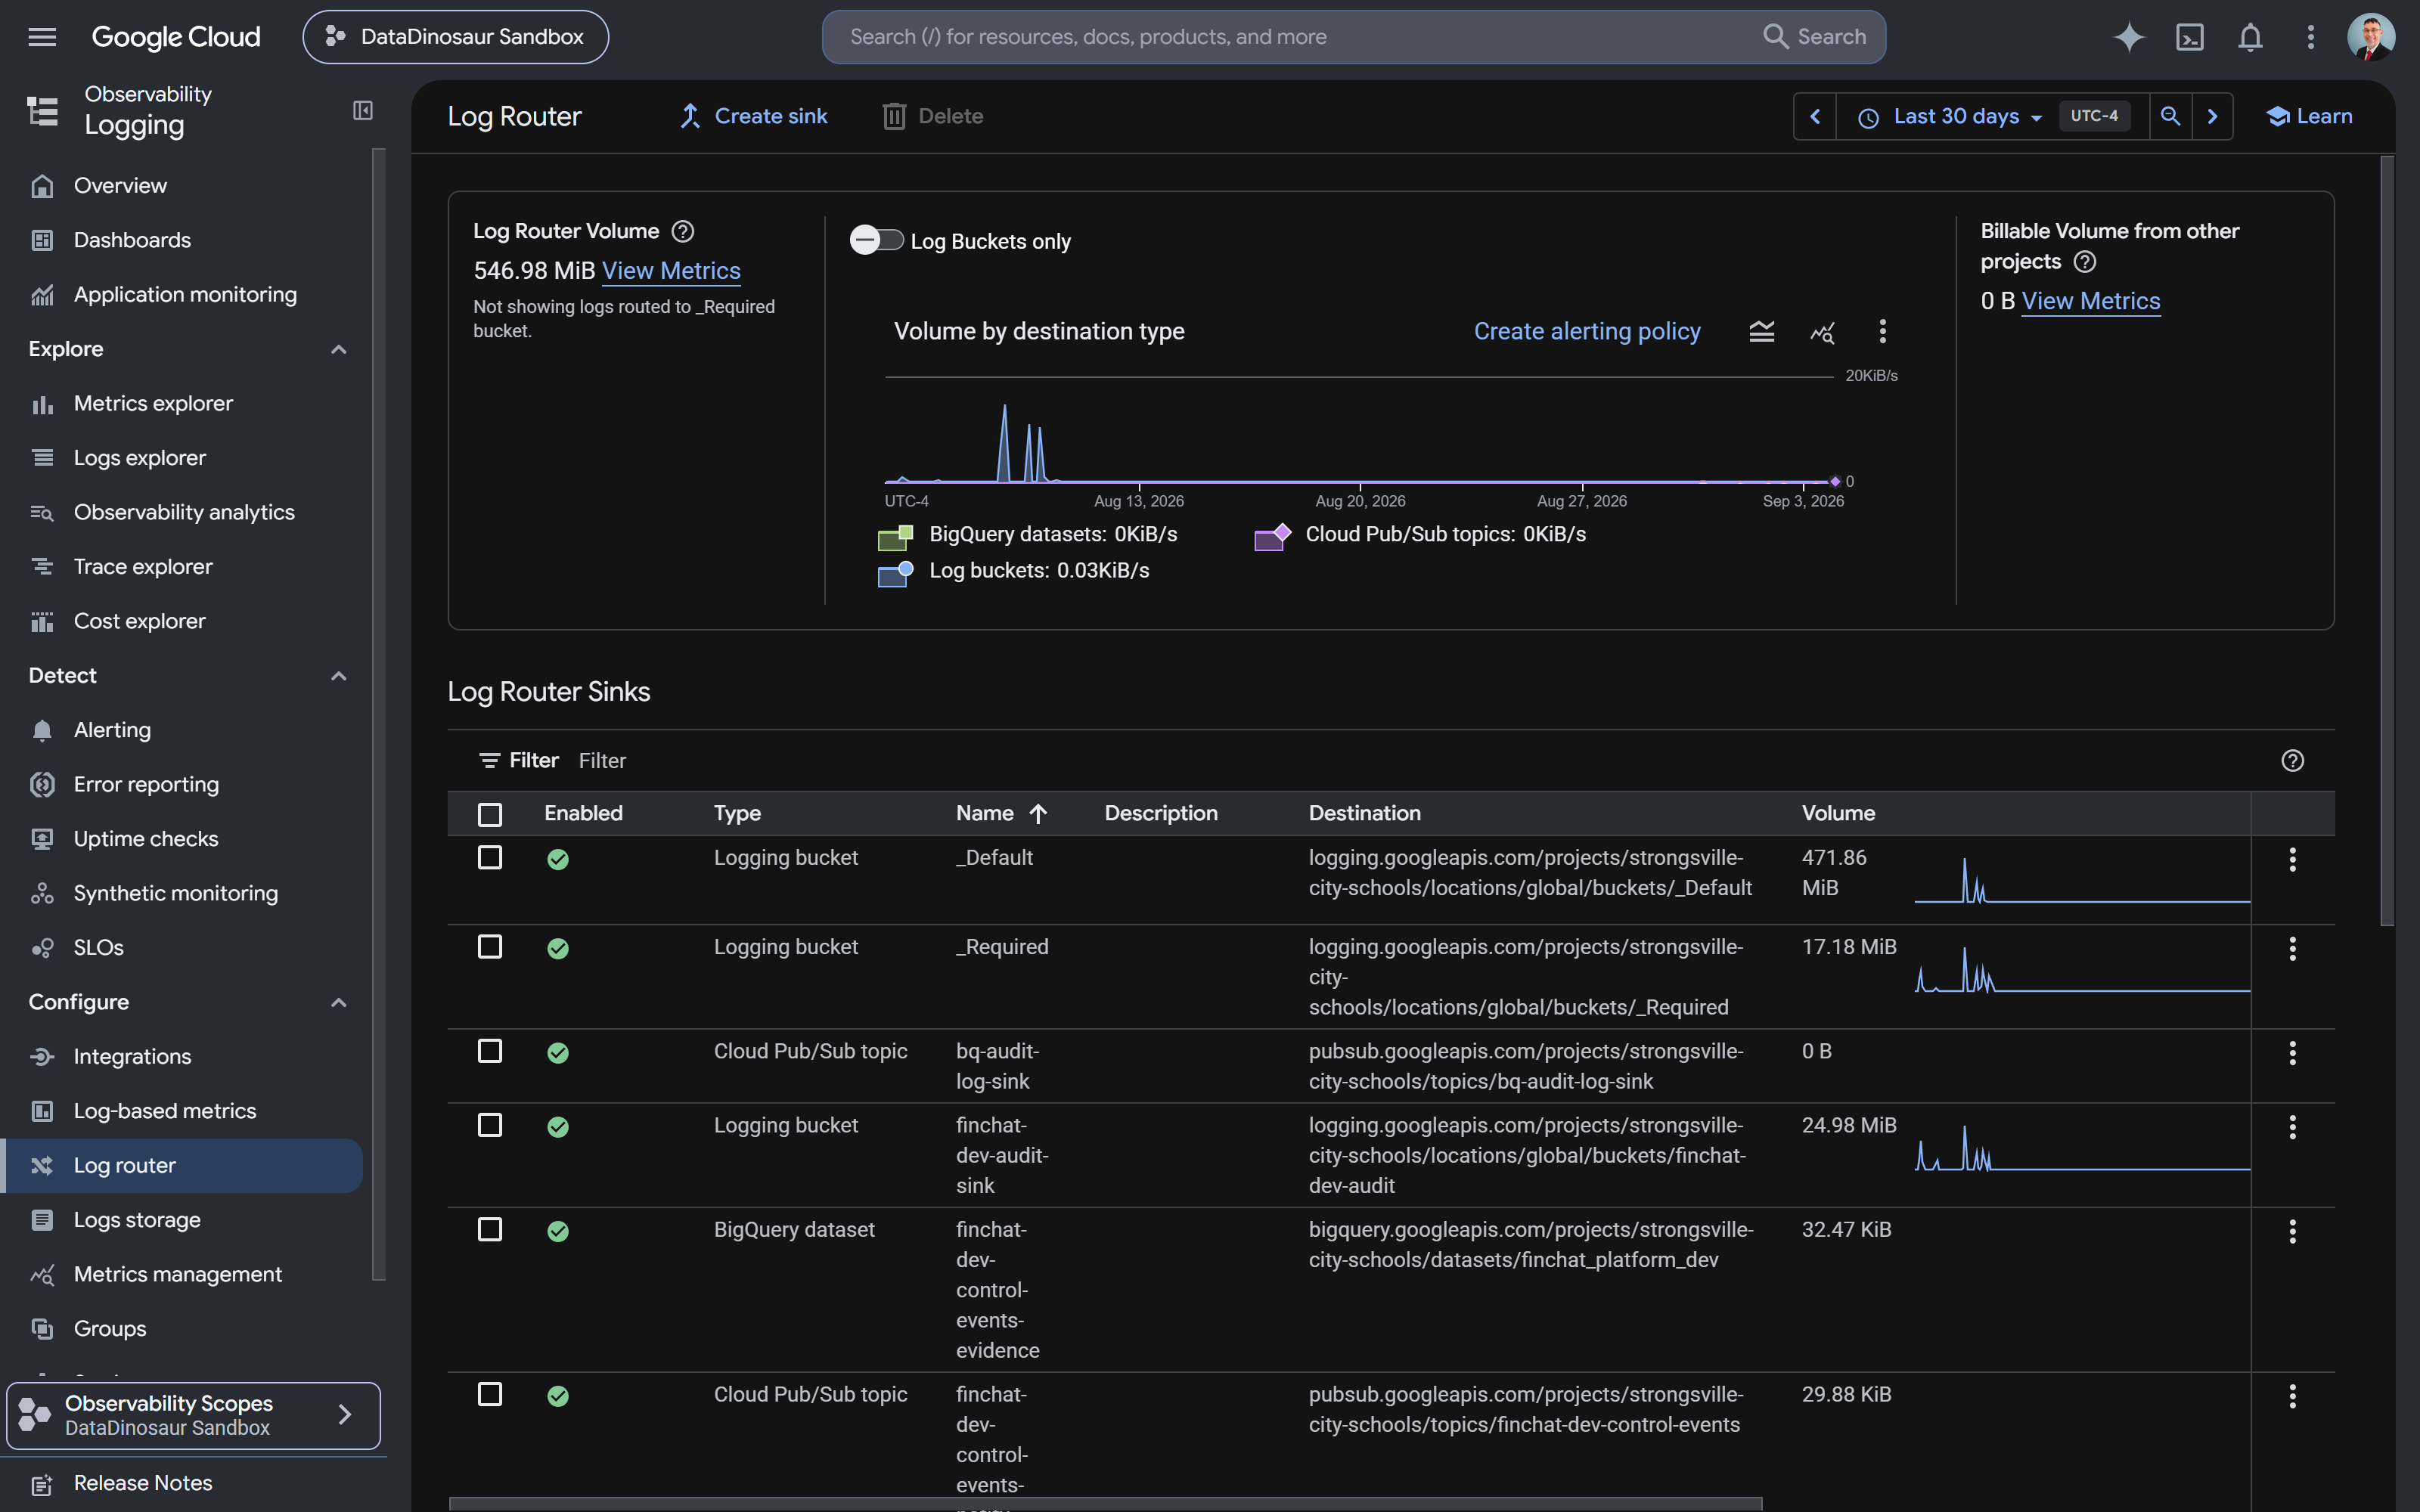Sort by Name column arrow
Viewport: 2420px width, 1512px height.
tap(1038, 814)
